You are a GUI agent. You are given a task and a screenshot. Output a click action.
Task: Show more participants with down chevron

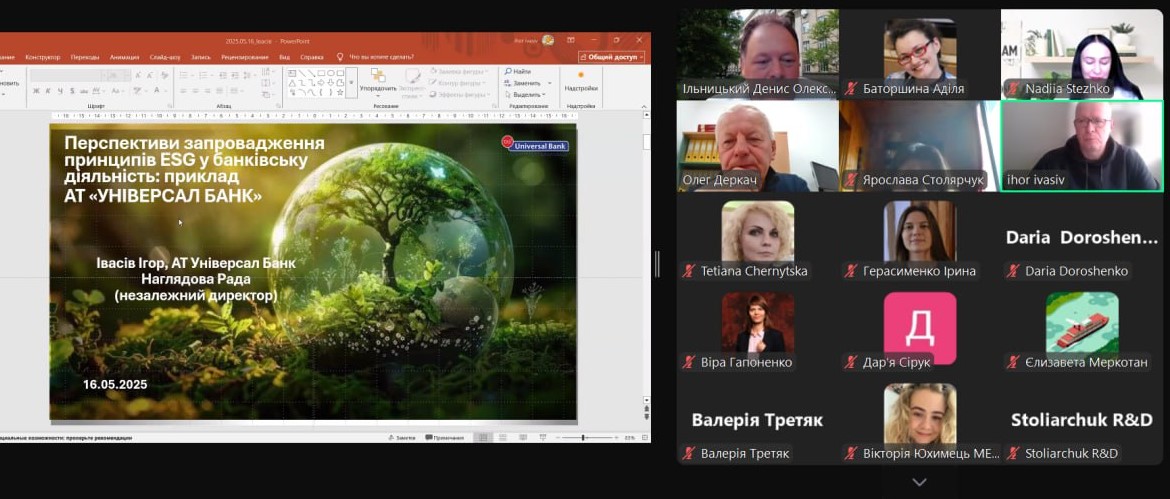(919, 483)
